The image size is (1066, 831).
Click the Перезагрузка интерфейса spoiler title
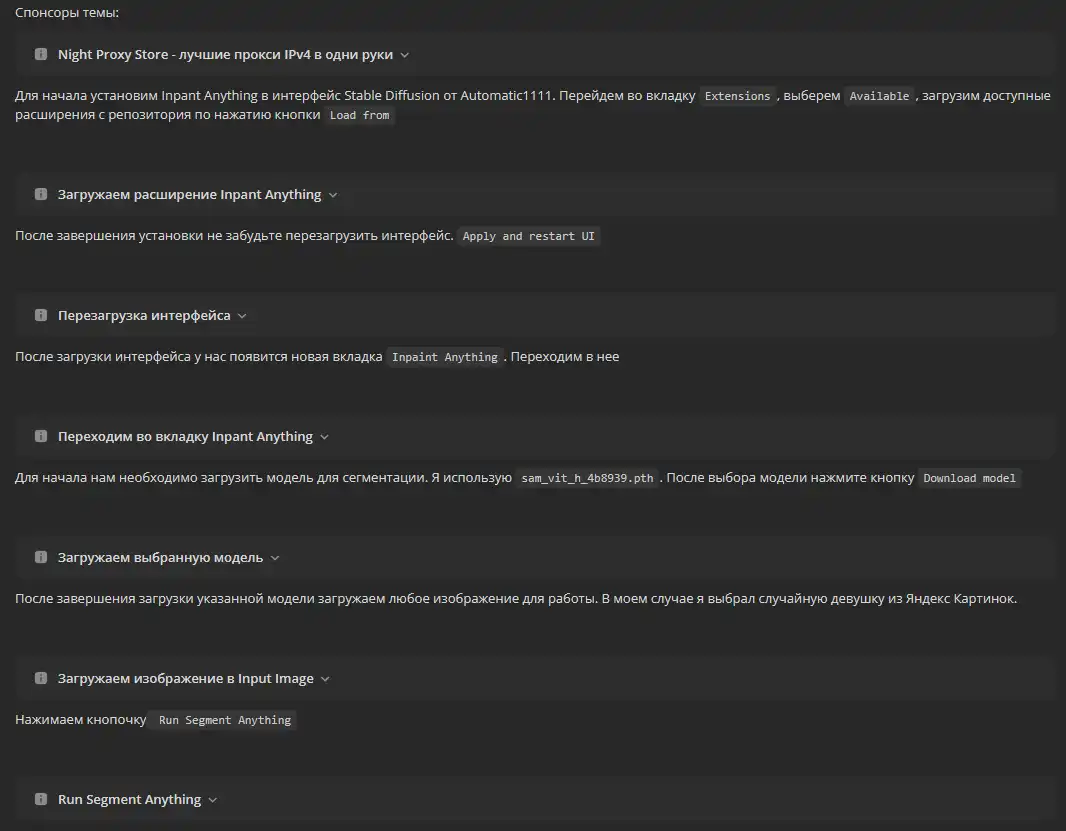tap(144, 316)
